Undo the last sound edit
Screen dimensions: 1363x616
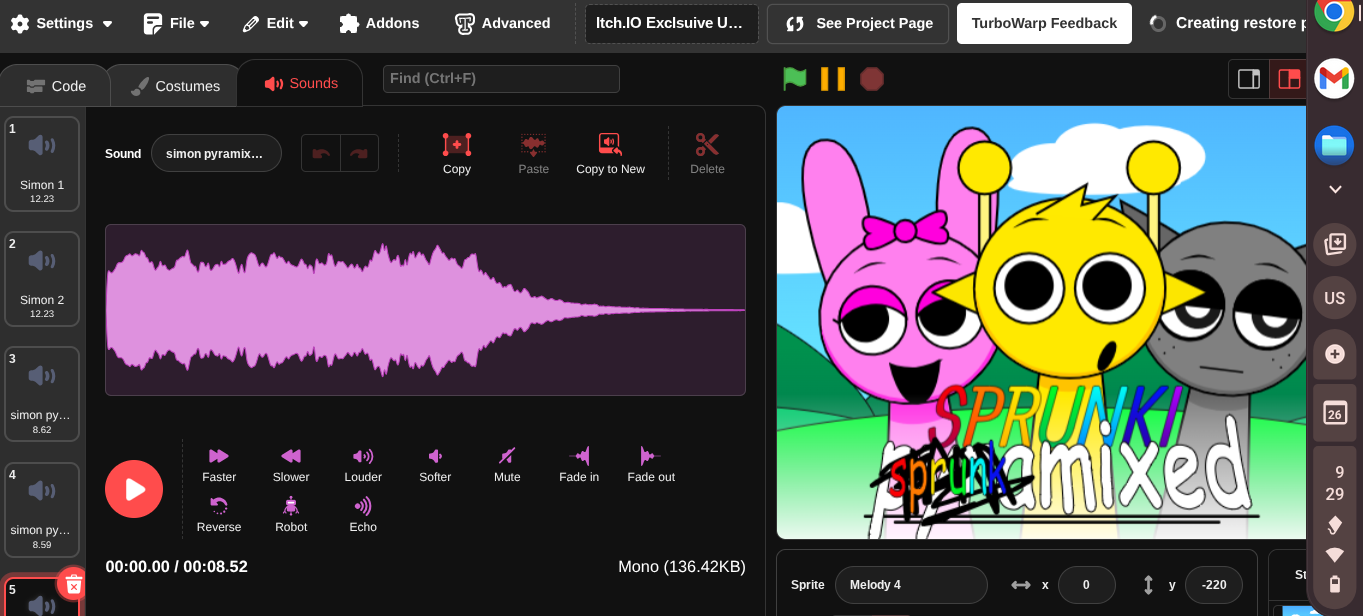click(321, 153)
